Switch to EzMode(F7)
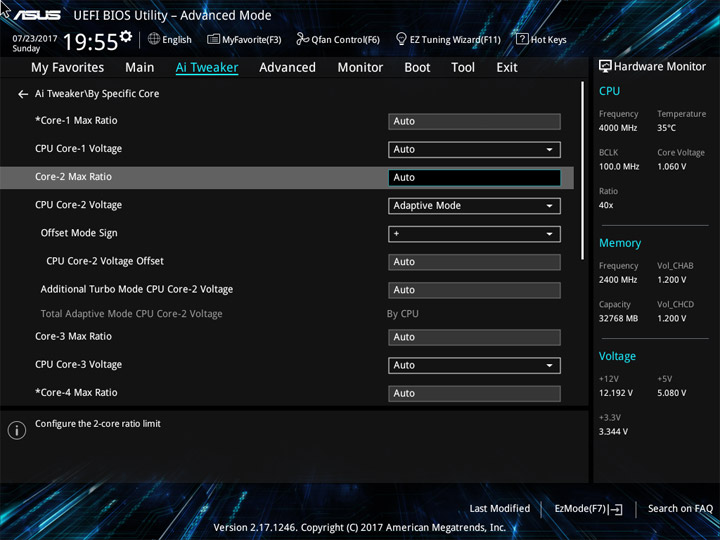The height and width of the screenshot is (540, 720). click(x=588, y=509)
